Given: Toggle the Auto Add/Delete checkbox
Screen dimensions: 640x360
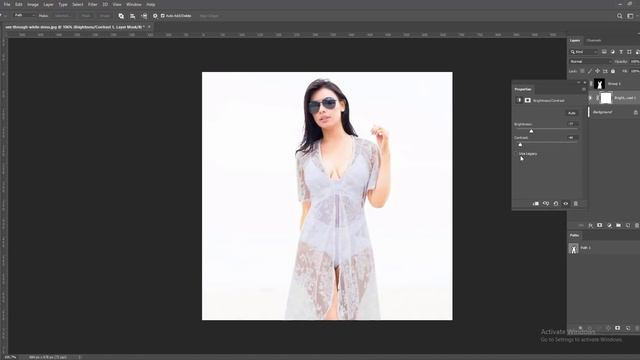Looking at the screenshot, I should [x=162, y=16].
